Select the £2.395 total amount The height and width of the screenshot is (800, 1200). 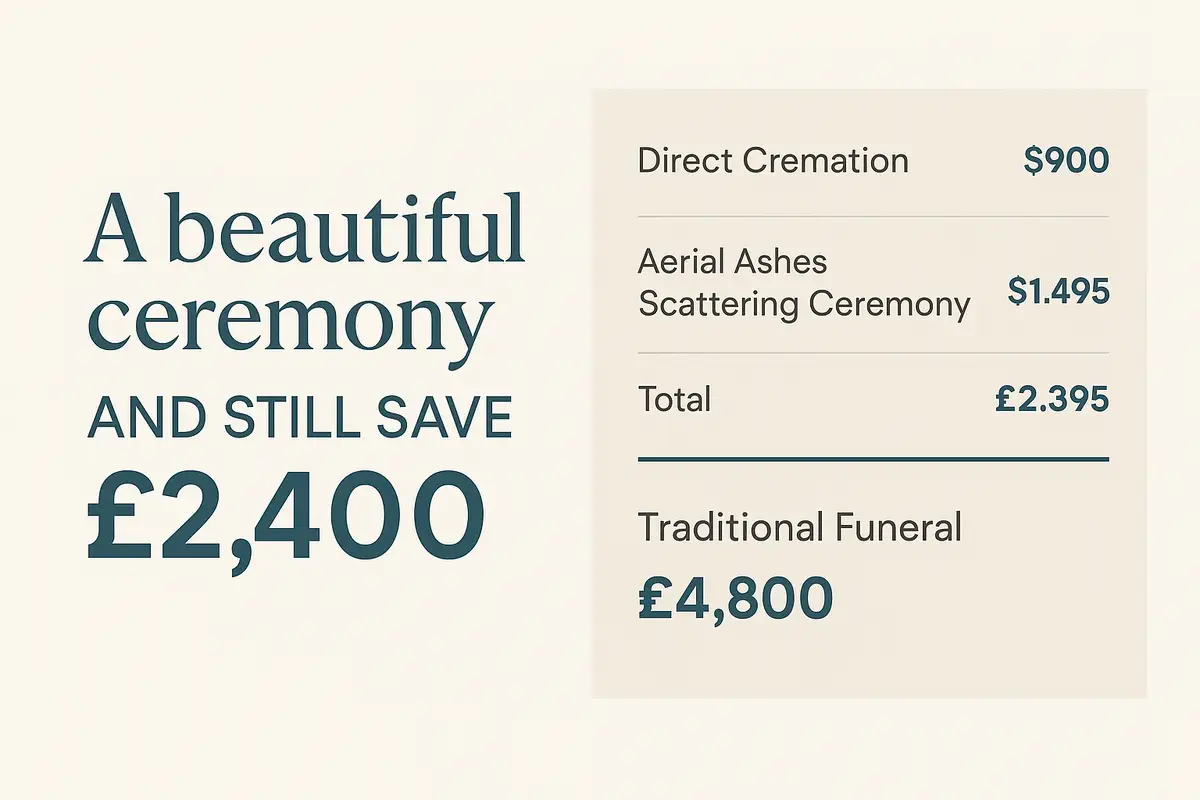(x=1052, y=399)
